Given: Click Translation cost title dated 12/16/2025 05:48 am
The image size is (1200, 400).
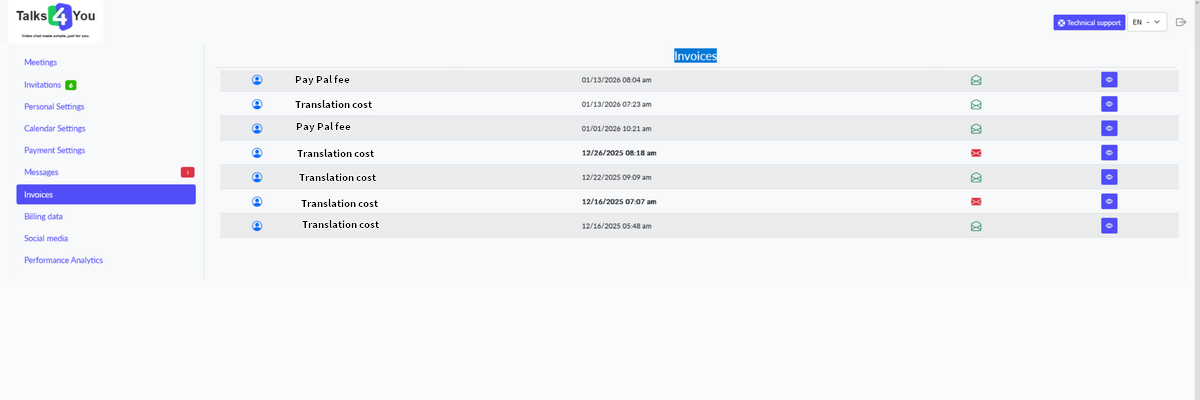Looking at the screenshot, I should point(340,225).
